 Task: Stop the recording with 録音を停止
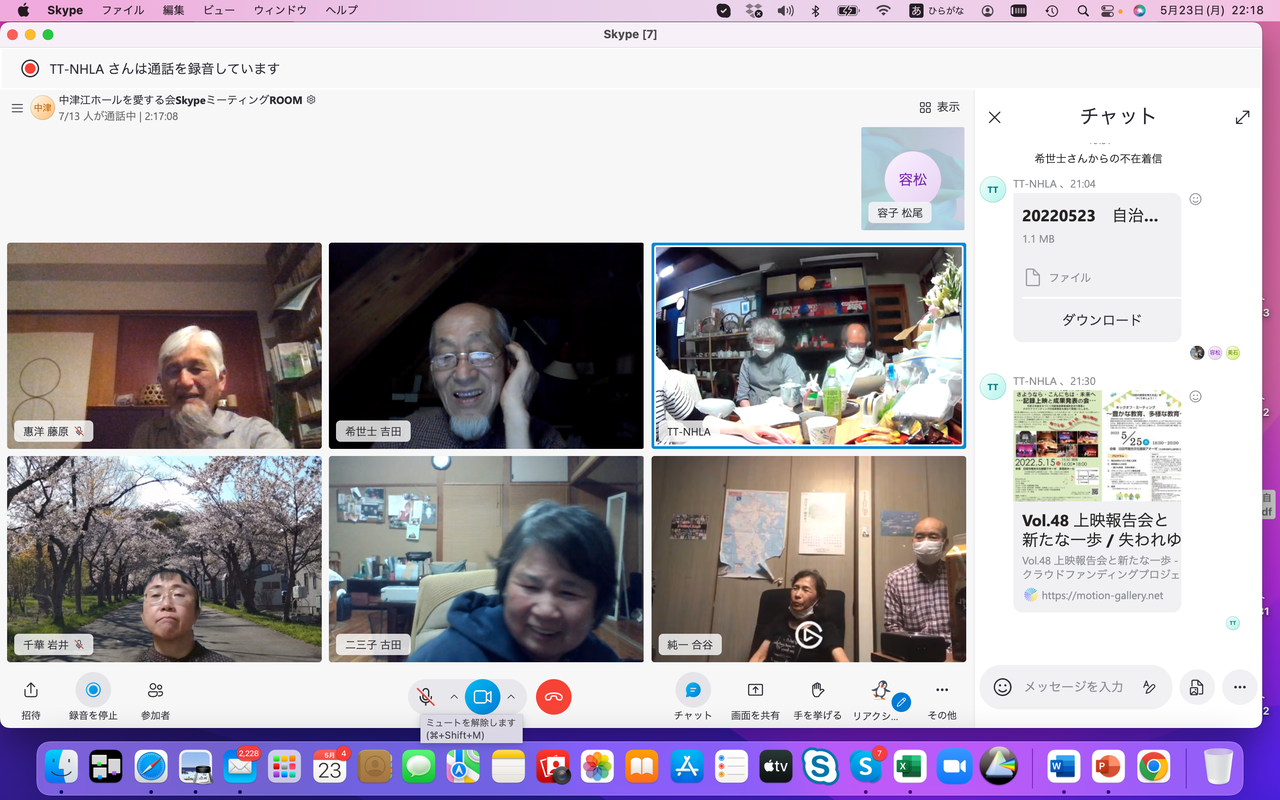coord(93,690)
